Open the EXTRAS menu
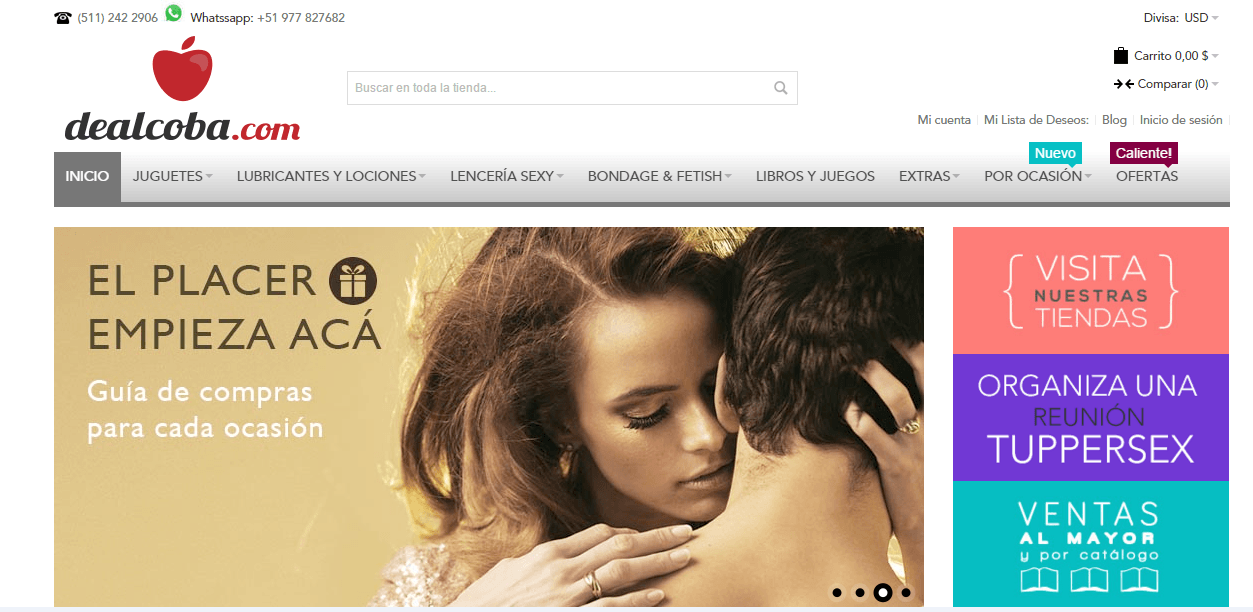1253x612 pixels. click(929, 176)
